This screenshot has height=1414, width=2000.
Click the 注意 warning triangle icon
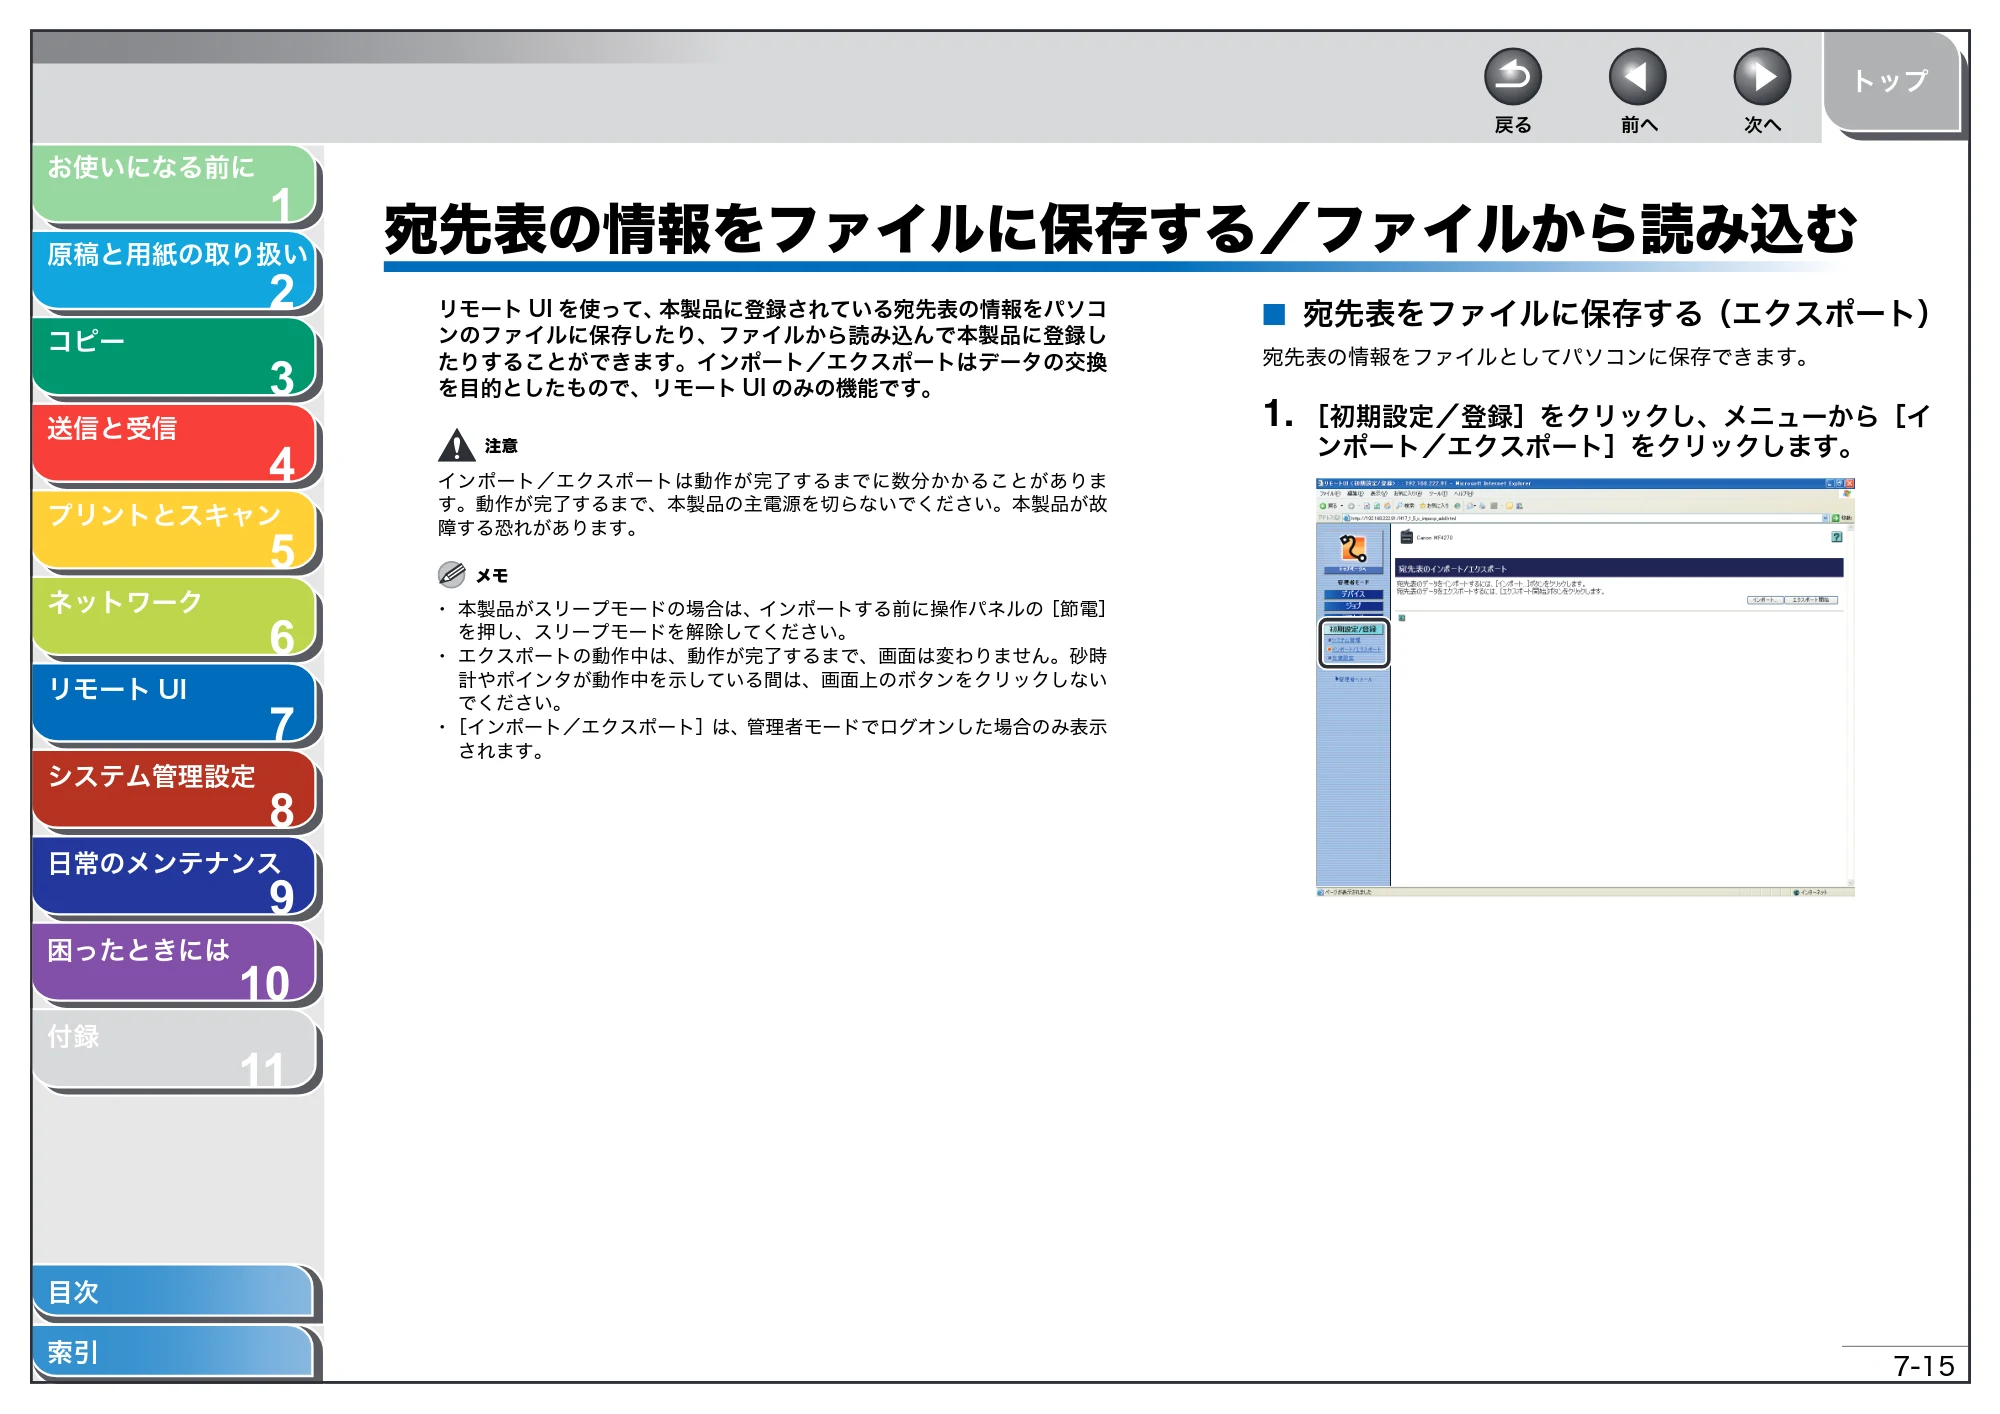[x=456, y=445]
